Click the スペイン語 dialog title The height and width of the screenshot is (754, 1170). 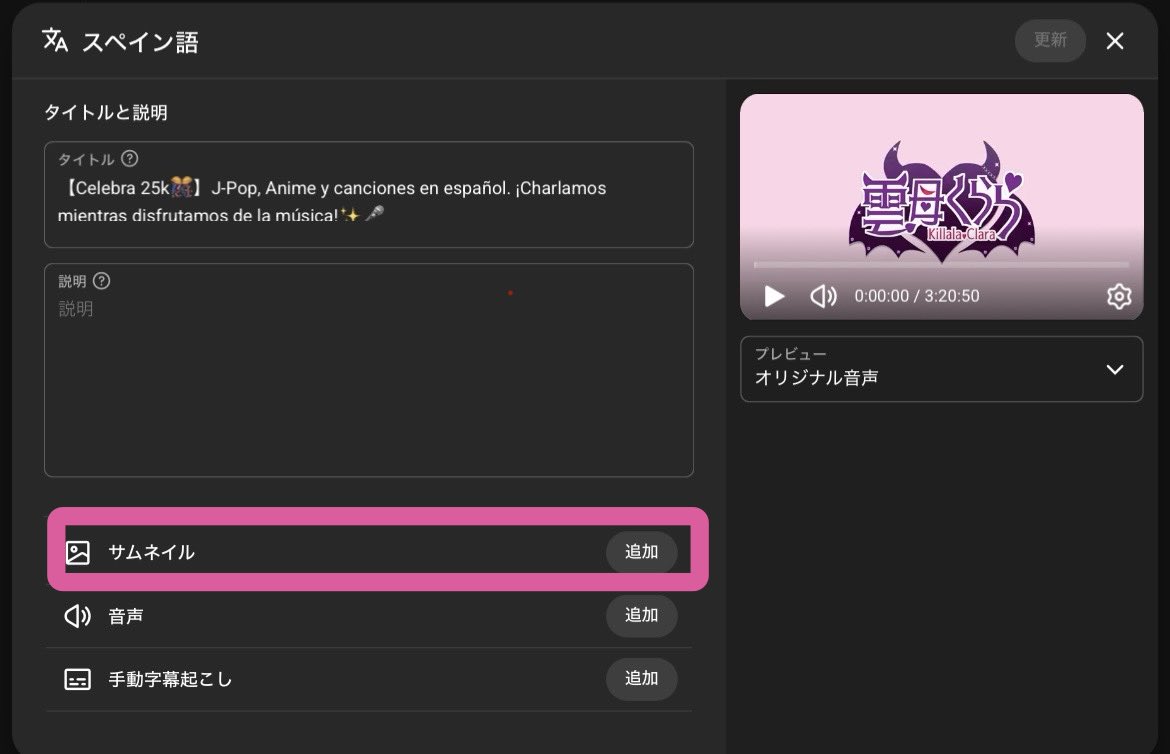140,42
